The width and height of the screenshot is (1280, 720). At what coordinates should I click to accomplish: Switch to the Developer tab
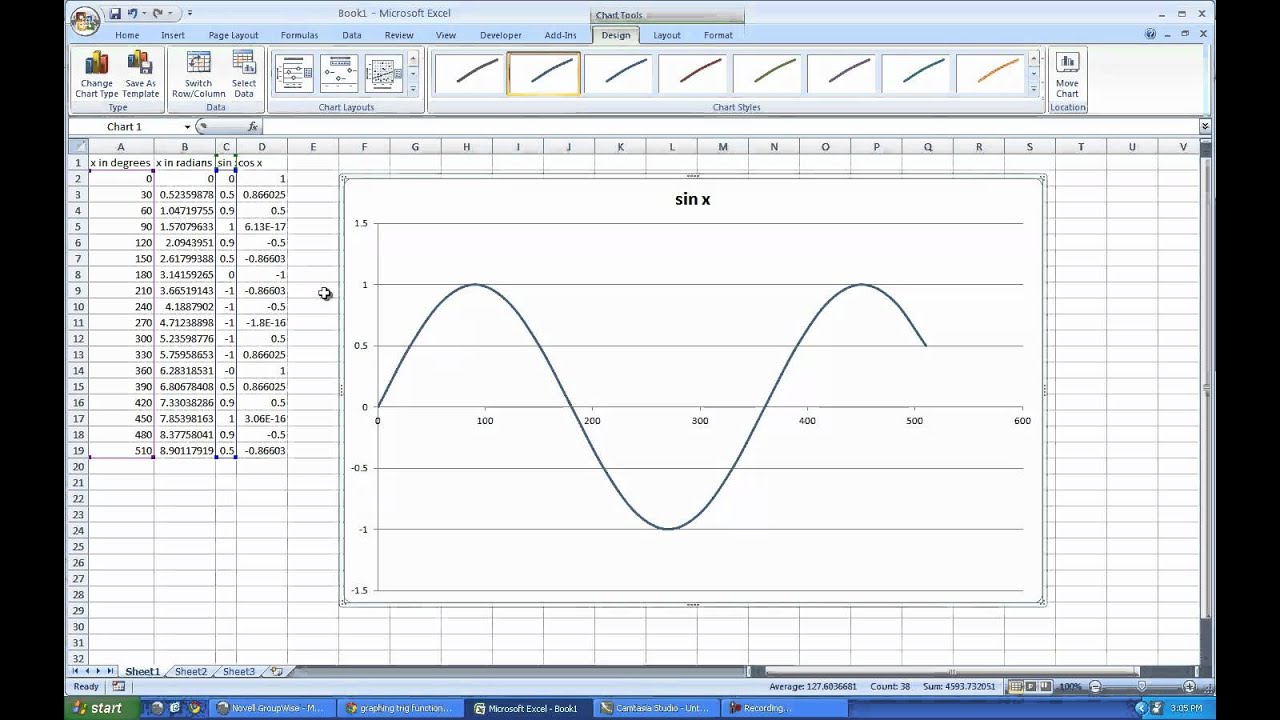tap(500, 35)
